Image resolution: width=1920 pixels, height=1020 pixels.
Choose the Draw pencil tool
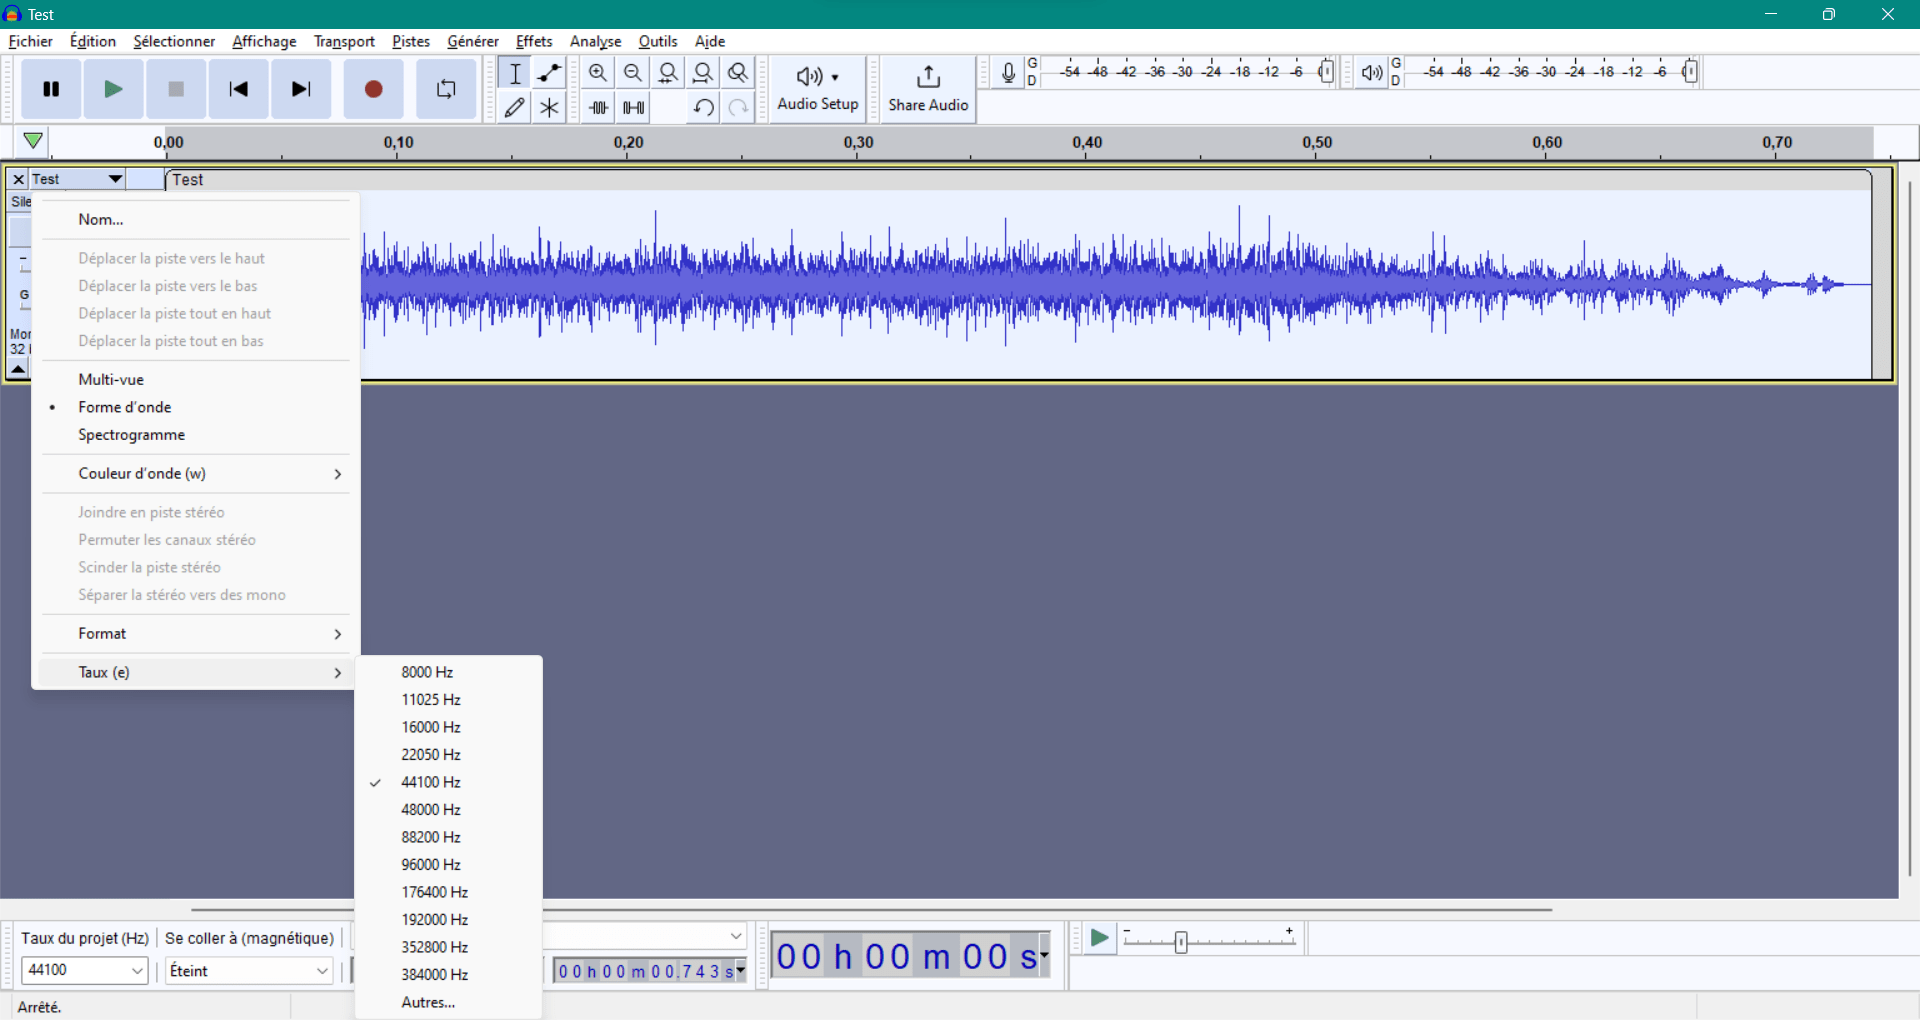coord(515,107)
